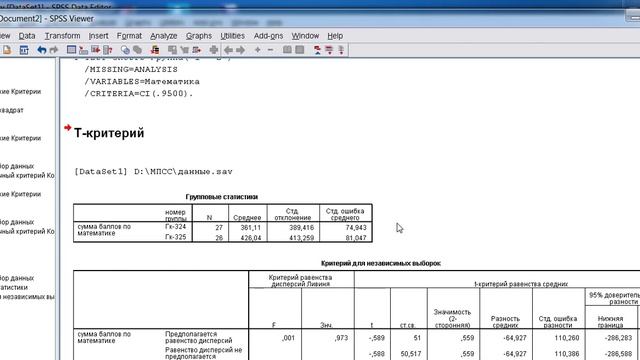Viewport: 640px width, 360px height.
Task: Open the Help menu
Action: (x=335, y=36)
